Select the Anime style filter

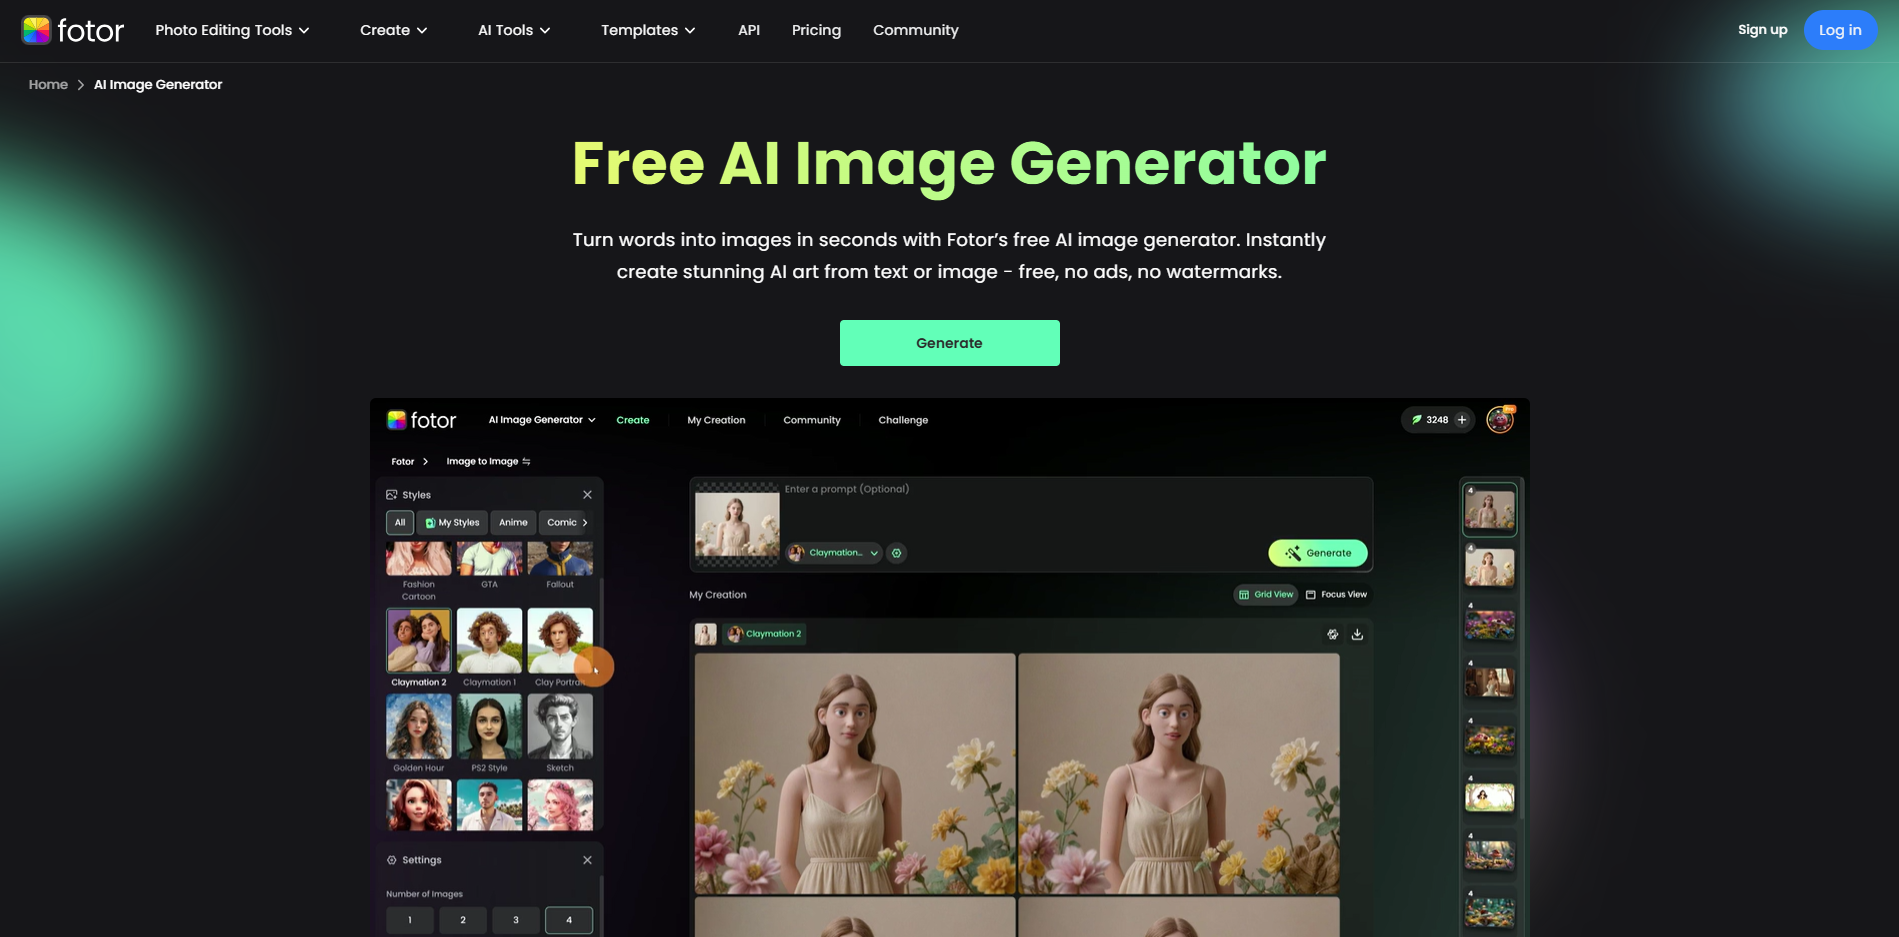(513, 522)
